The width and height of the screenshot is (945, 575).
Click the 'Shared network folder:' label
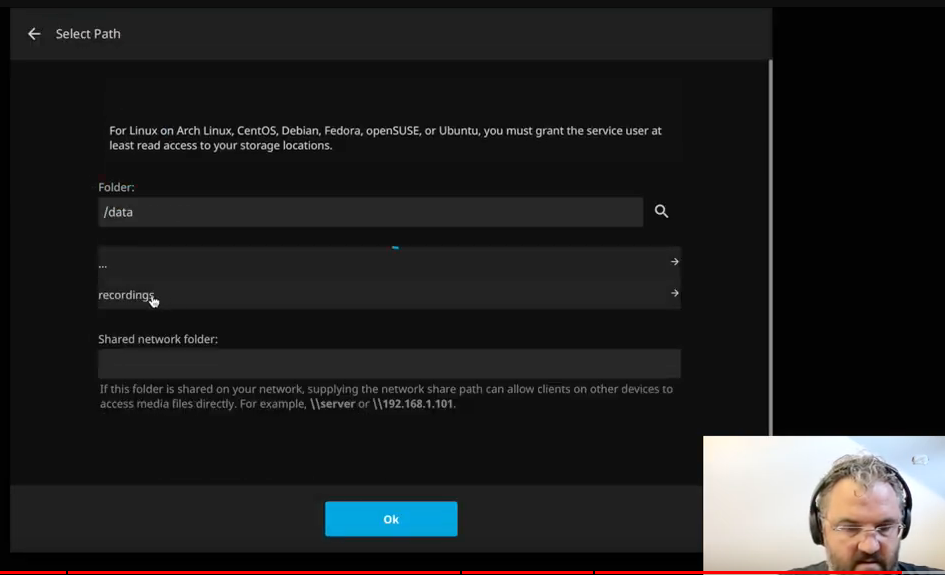[x=158, y=339]
